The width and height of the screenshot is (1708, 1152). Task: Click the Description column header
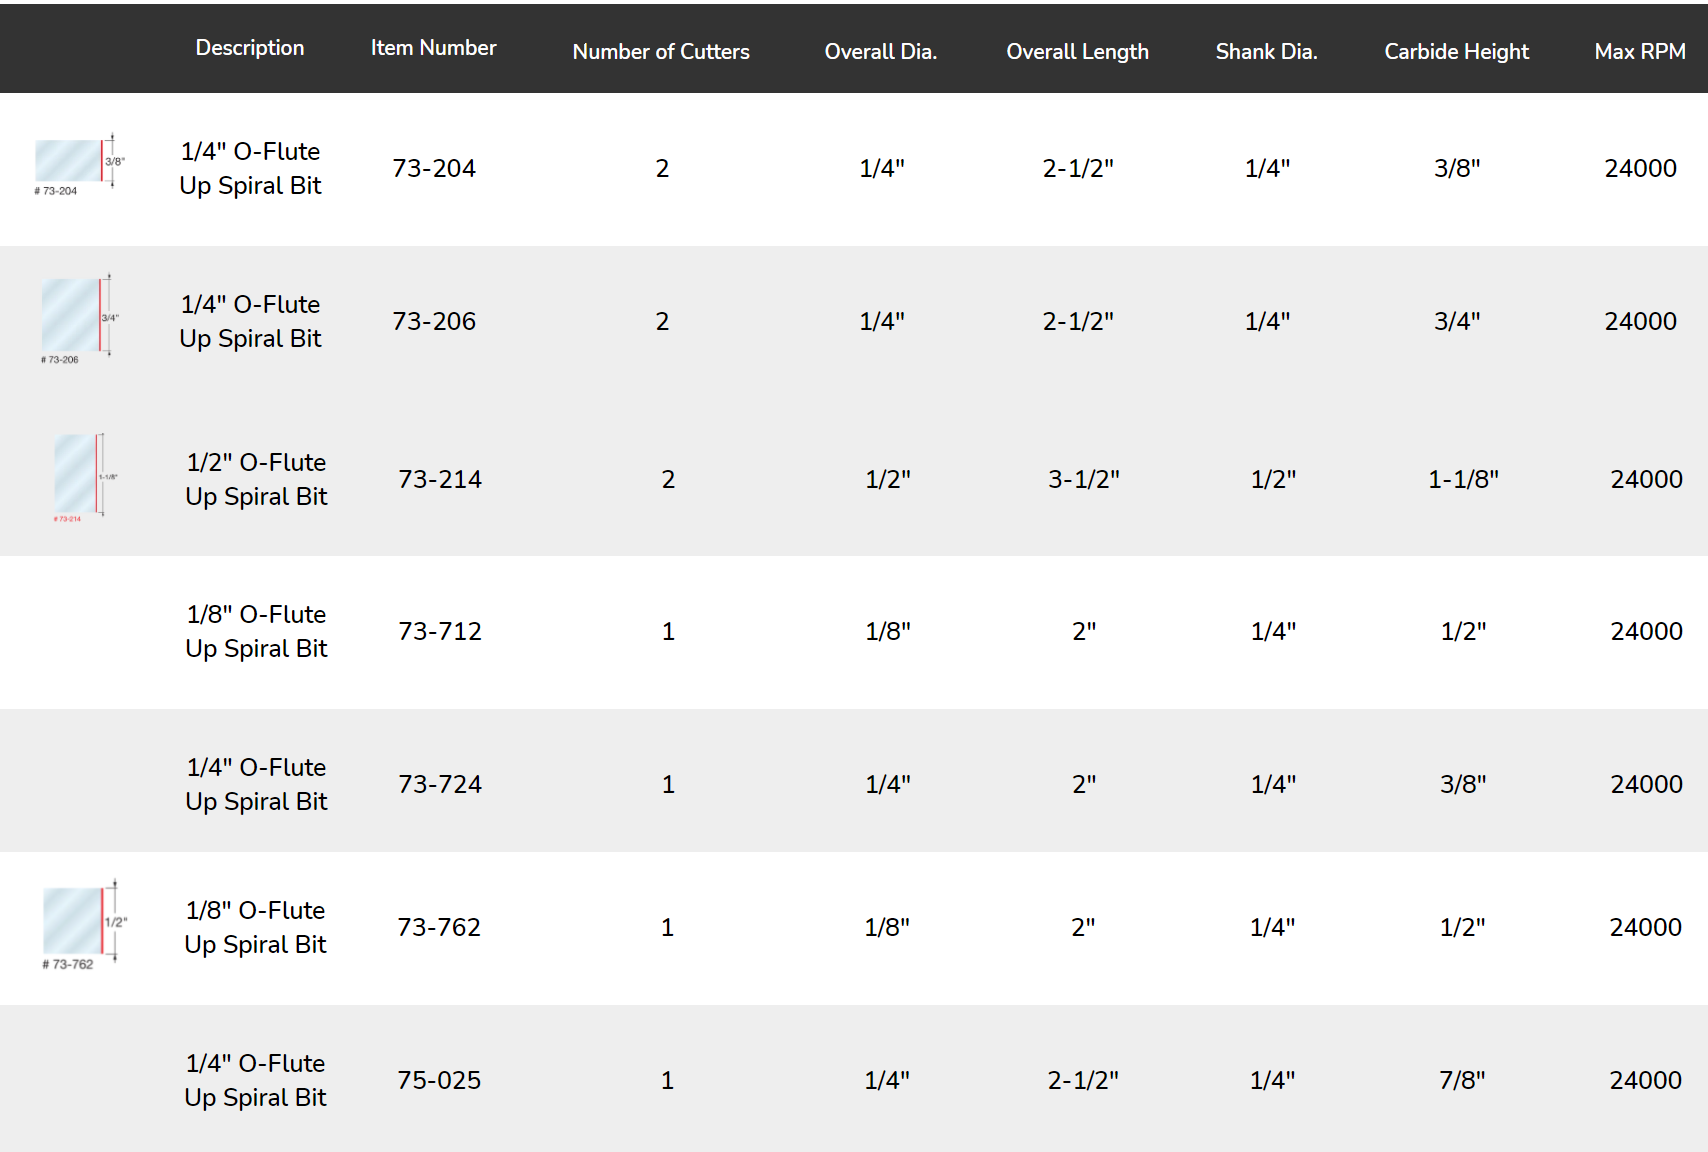[249, 48]
